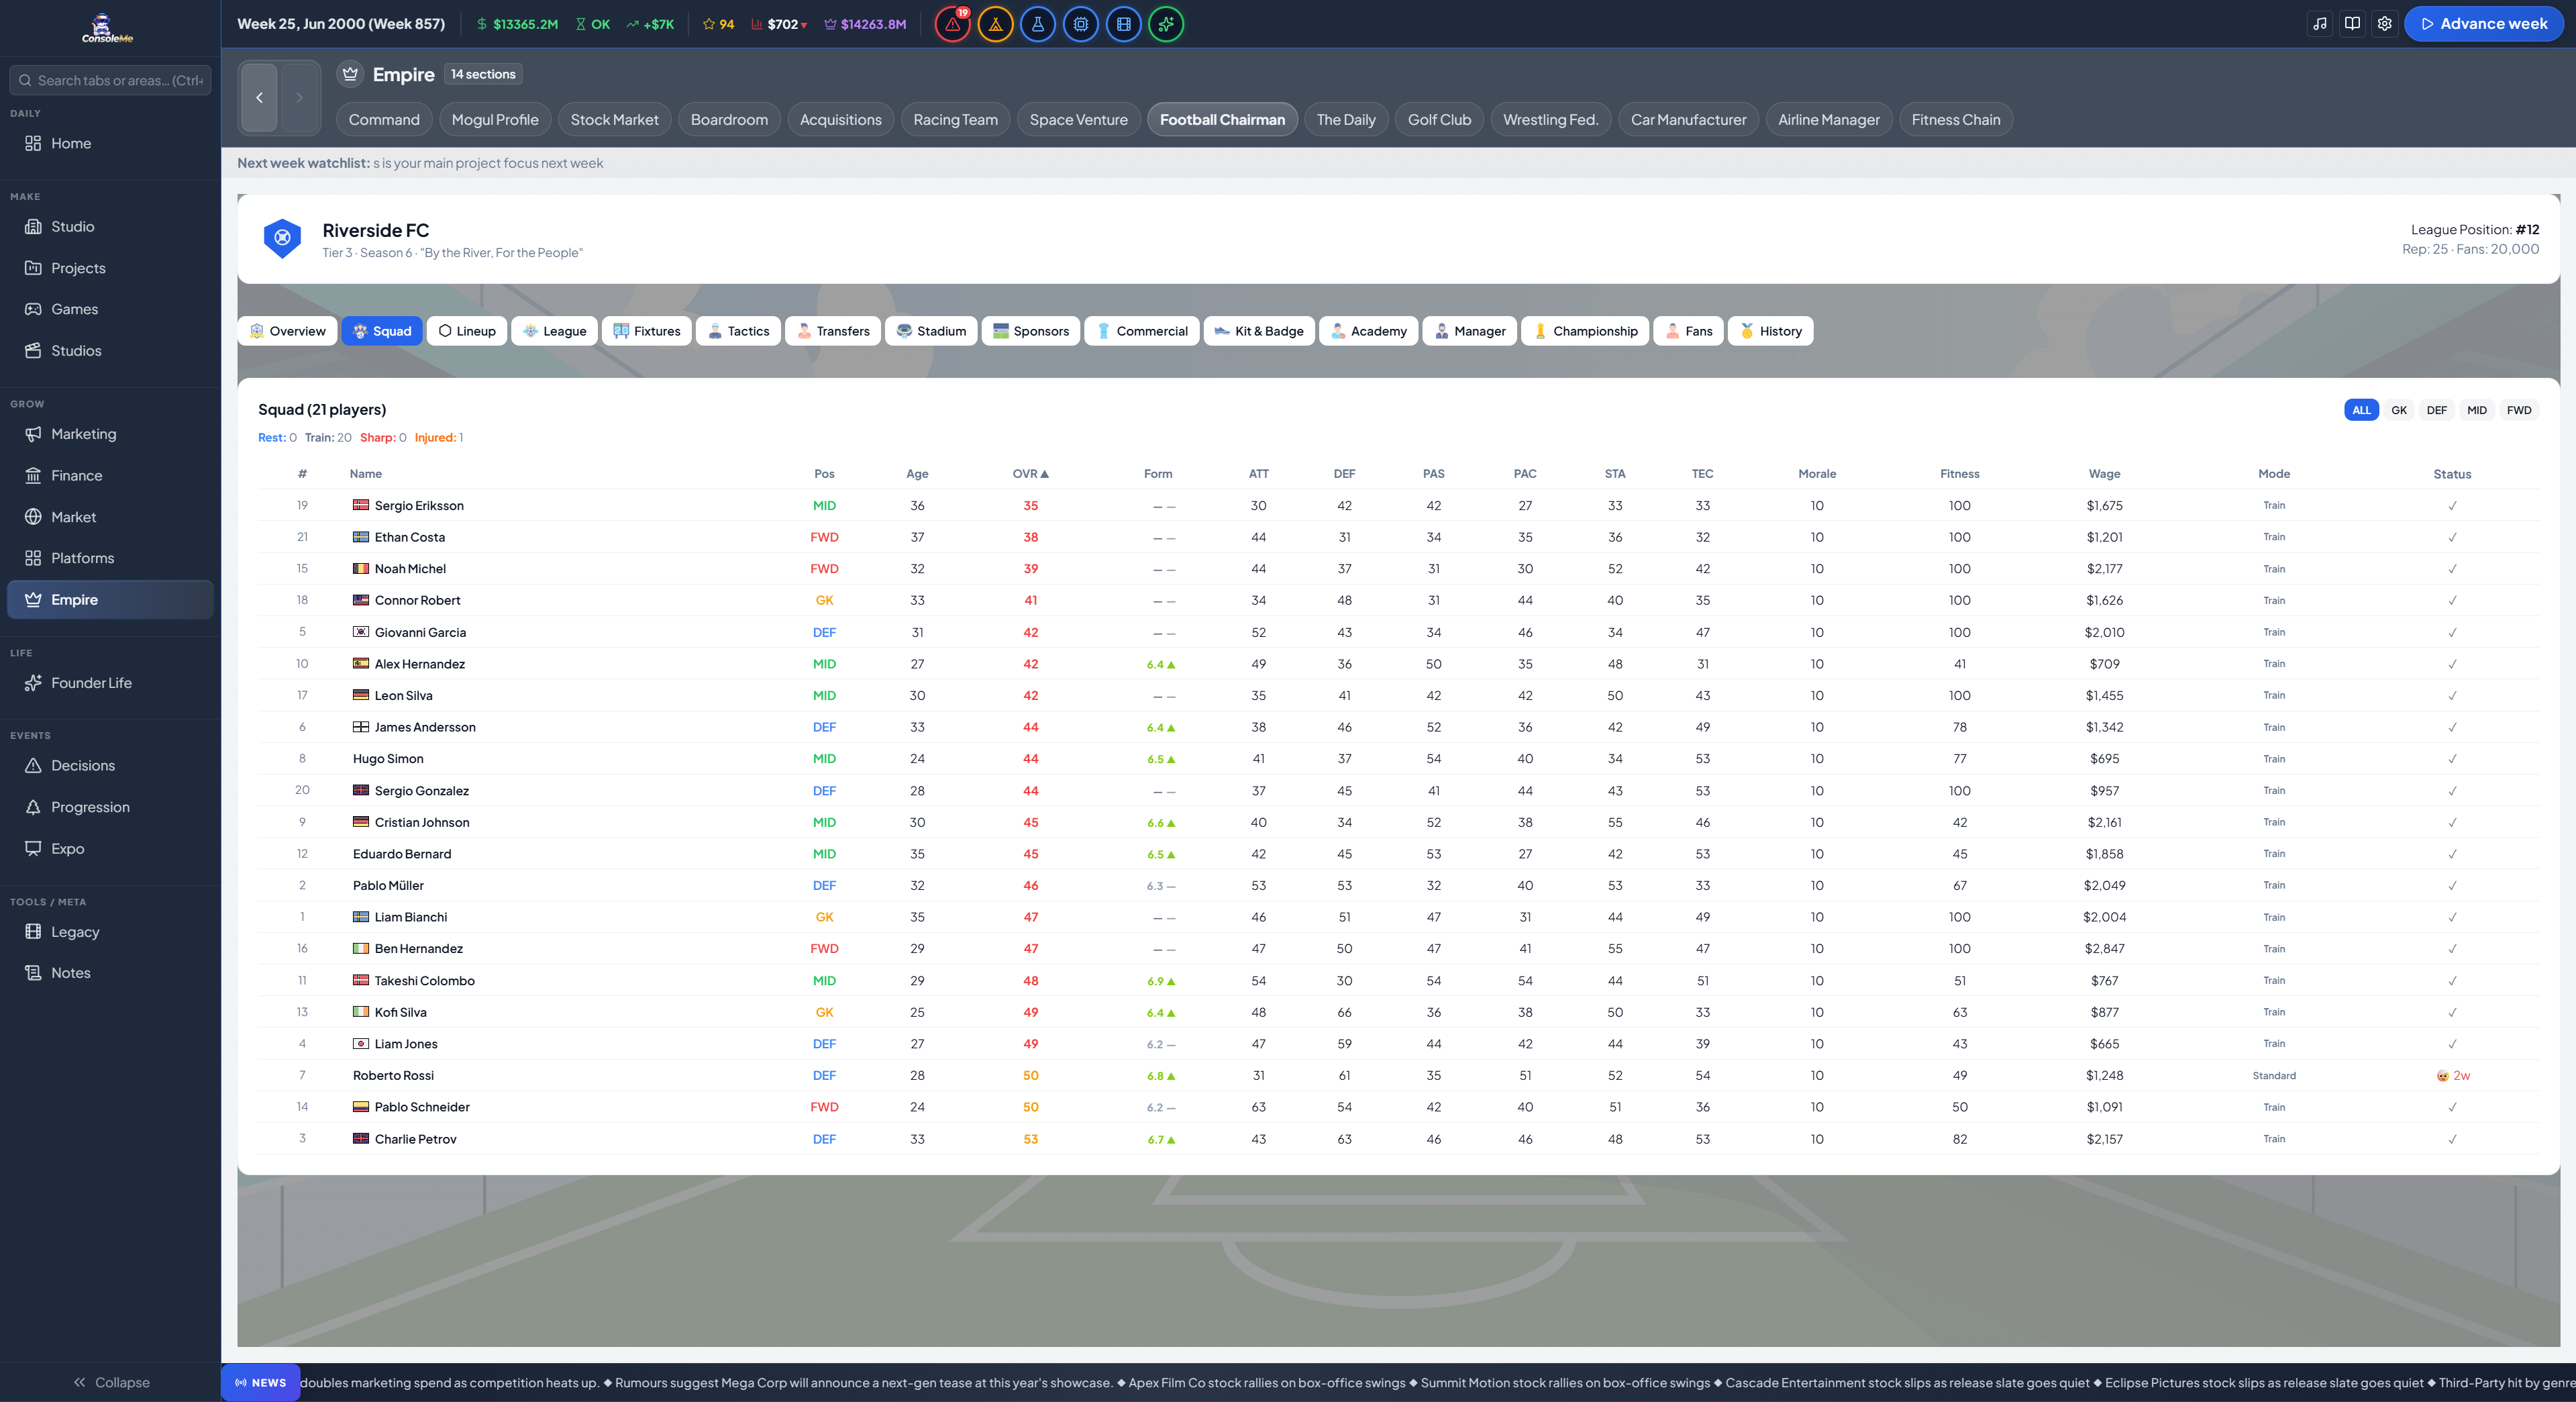Viewport: 2576px width, 1402px height.
Task: Open the red alerts icon with badge 19
Action: pos(952,24)
